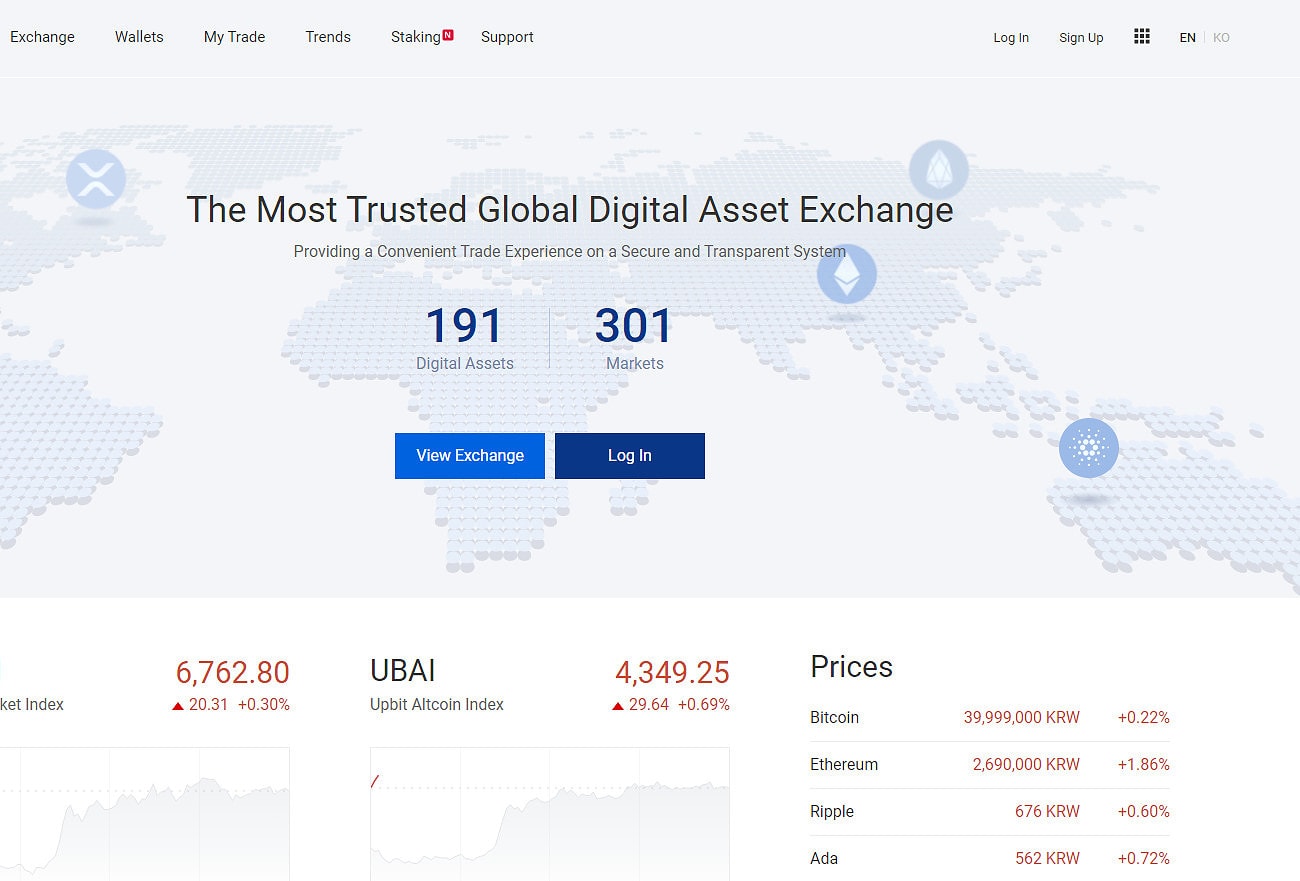The image size is (1300, 881).
Task: Click the dark blue Log In button
Action: coord(630,456)
